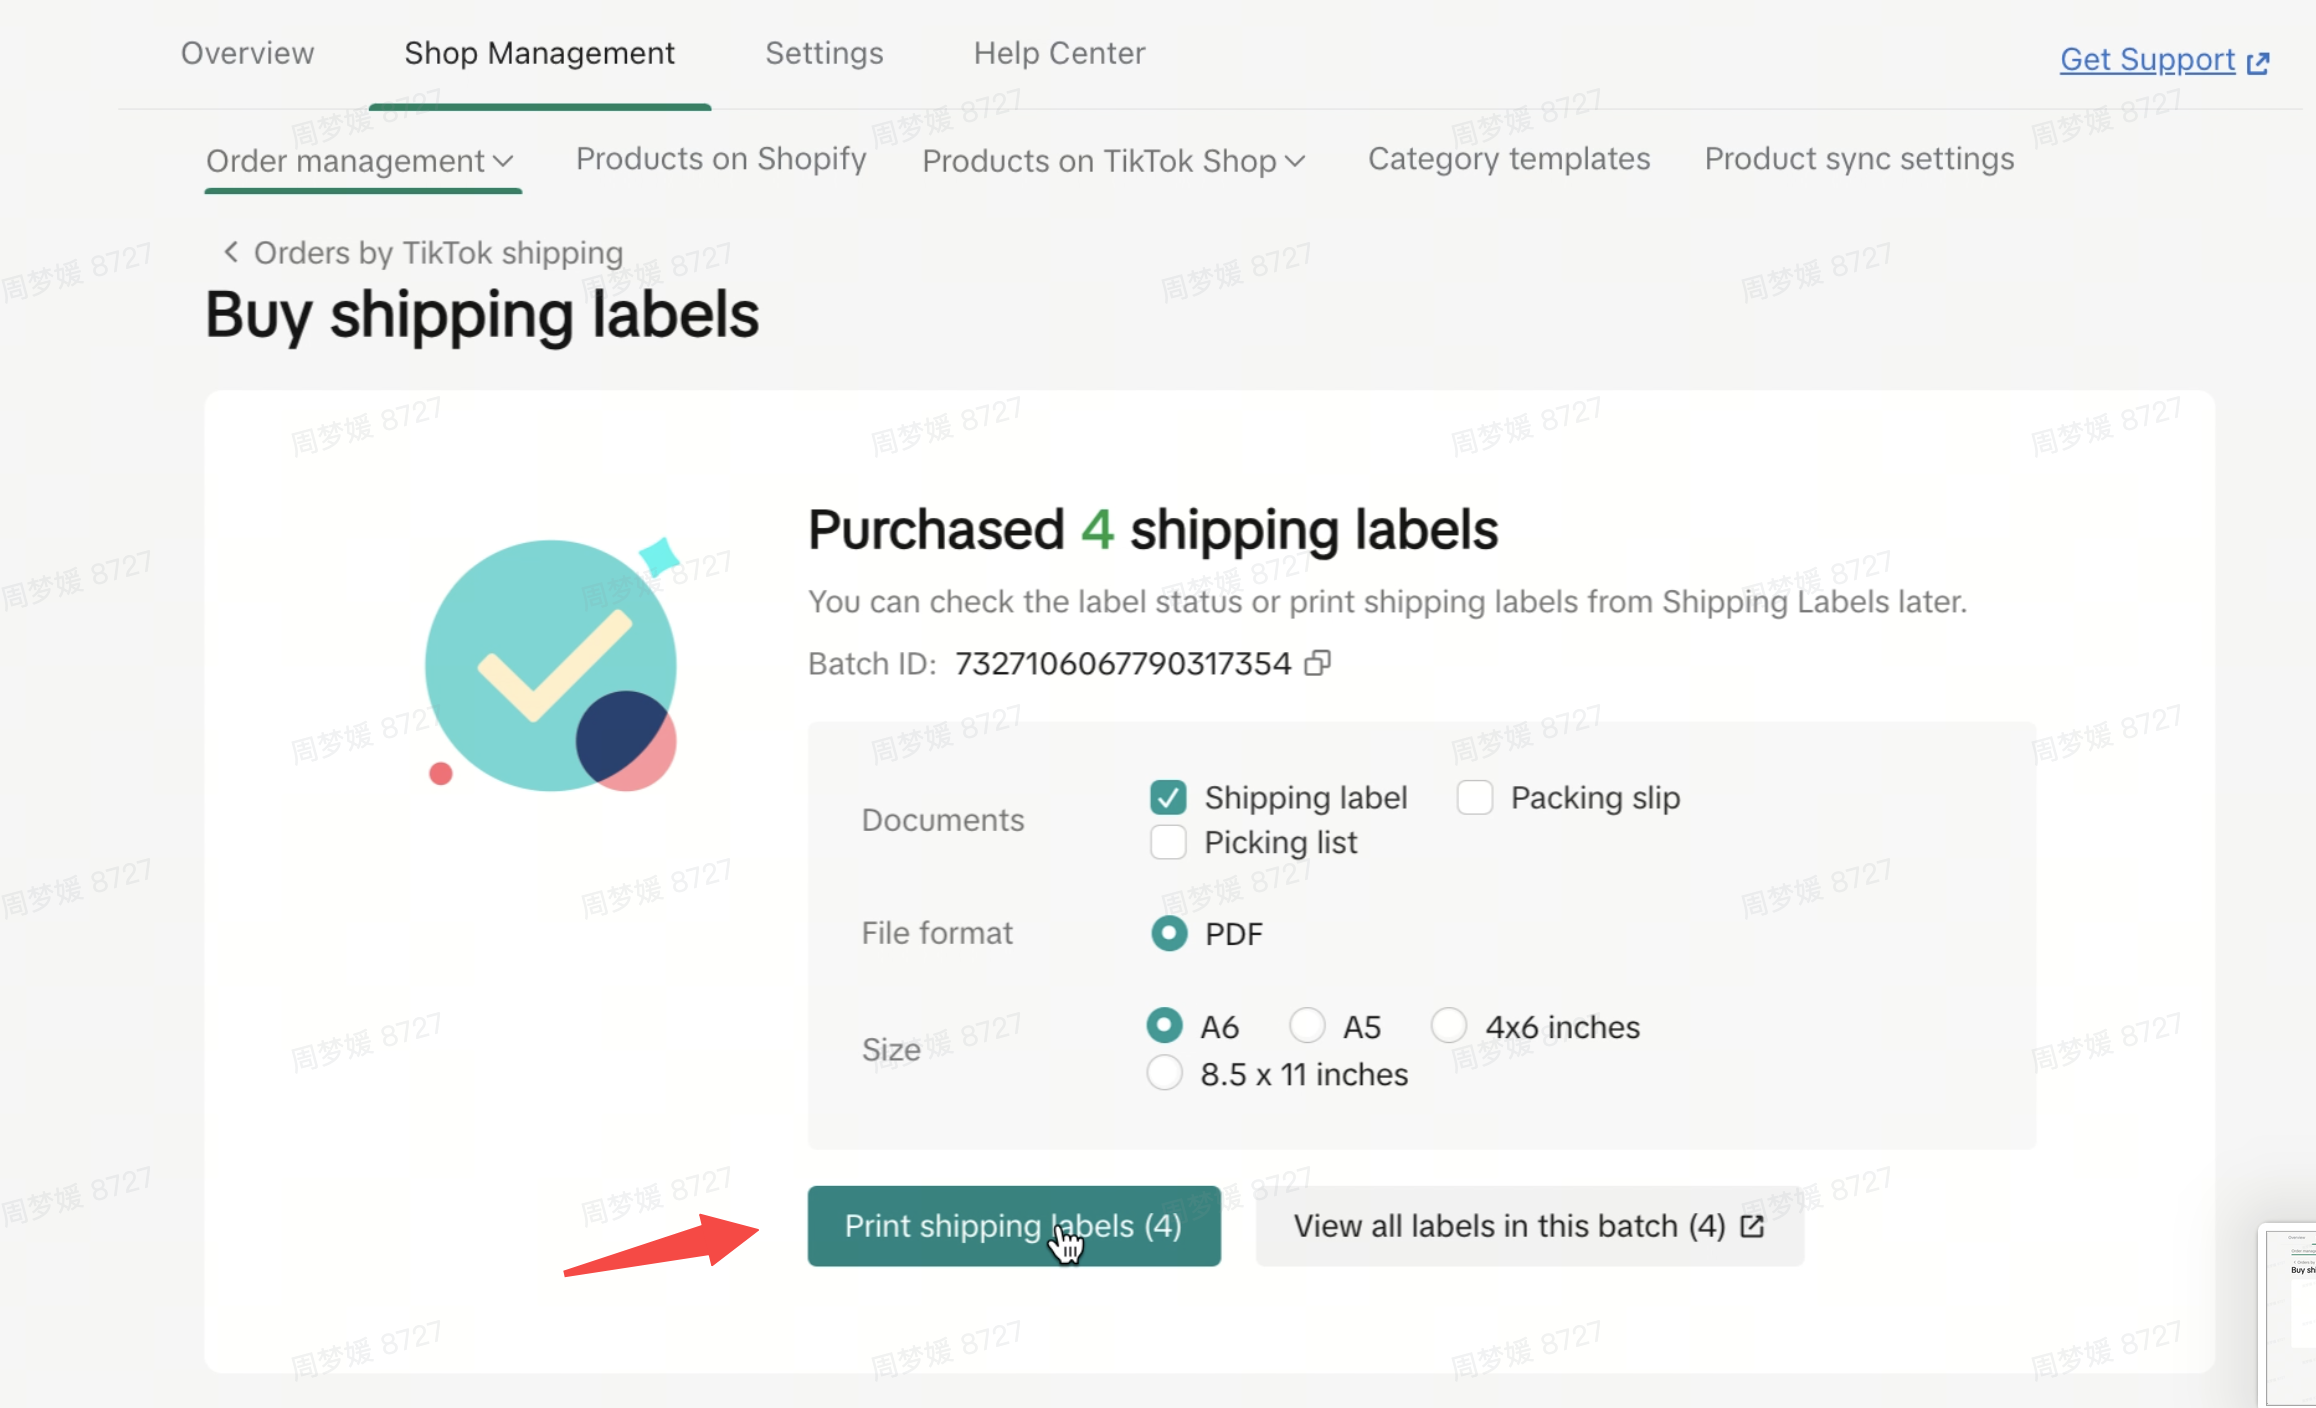The height and width of the screenshot is (1408, 2316).
Task: Click Print shipping labels (4) button
Action: [1013, 1226]
